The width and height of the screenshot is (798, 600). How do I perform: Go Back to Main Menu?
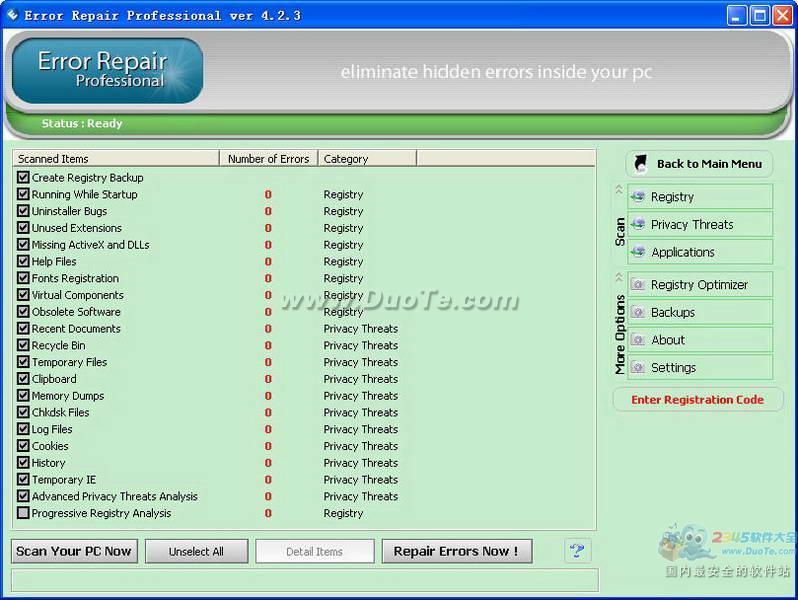699,164
